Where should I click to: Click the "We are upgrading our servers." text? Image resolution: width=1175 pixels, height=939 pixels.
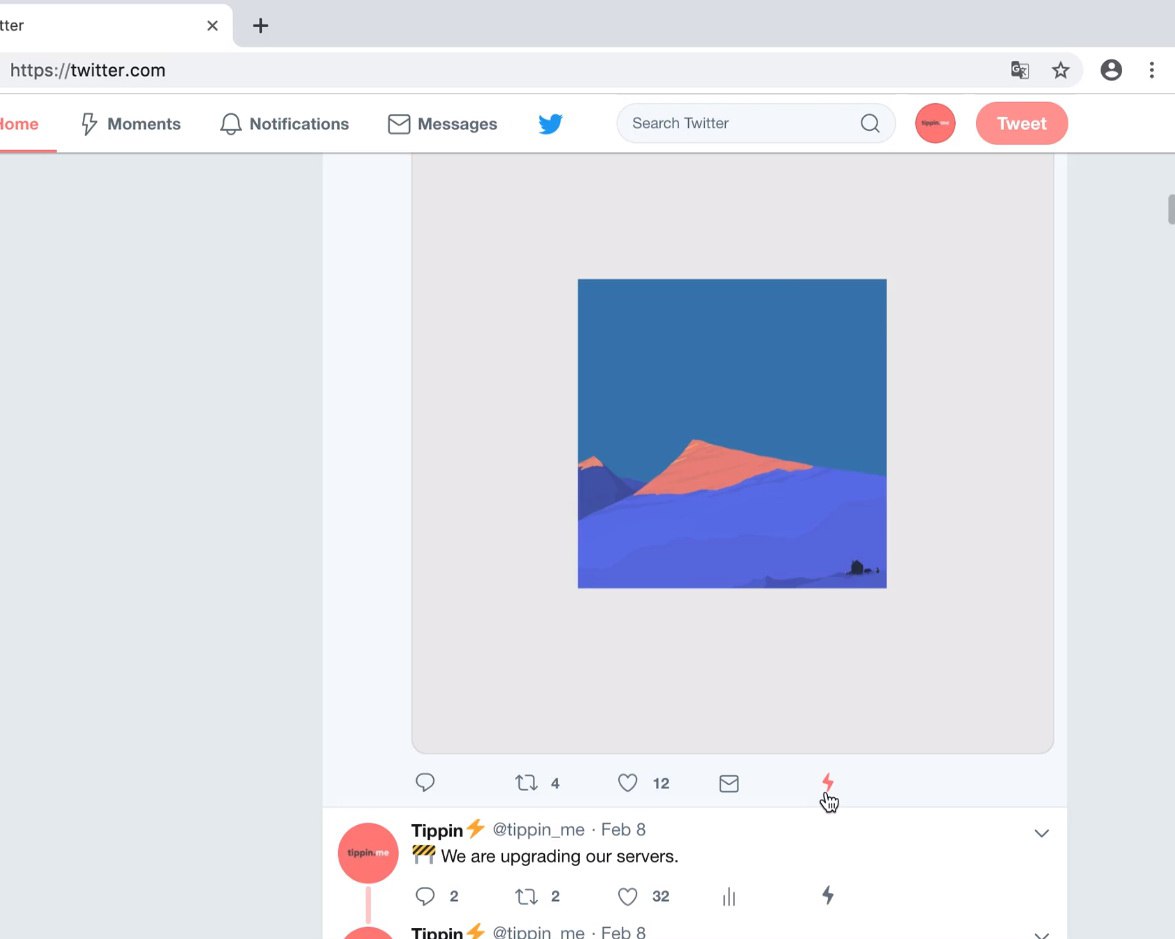tap(559, 856)
